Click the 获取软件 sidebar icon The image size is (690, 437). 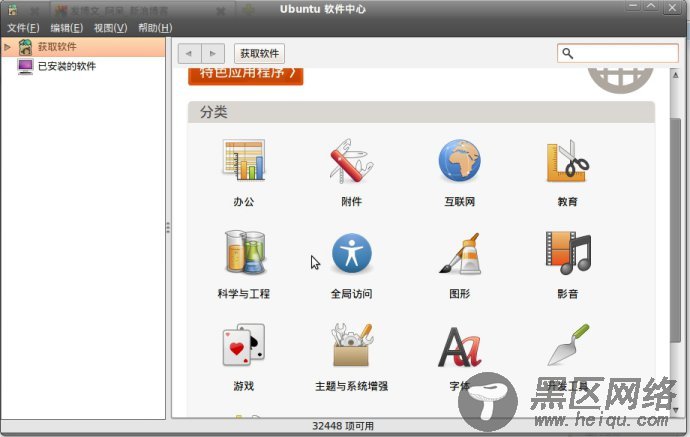pyautogui.click(x=25, y=47)
